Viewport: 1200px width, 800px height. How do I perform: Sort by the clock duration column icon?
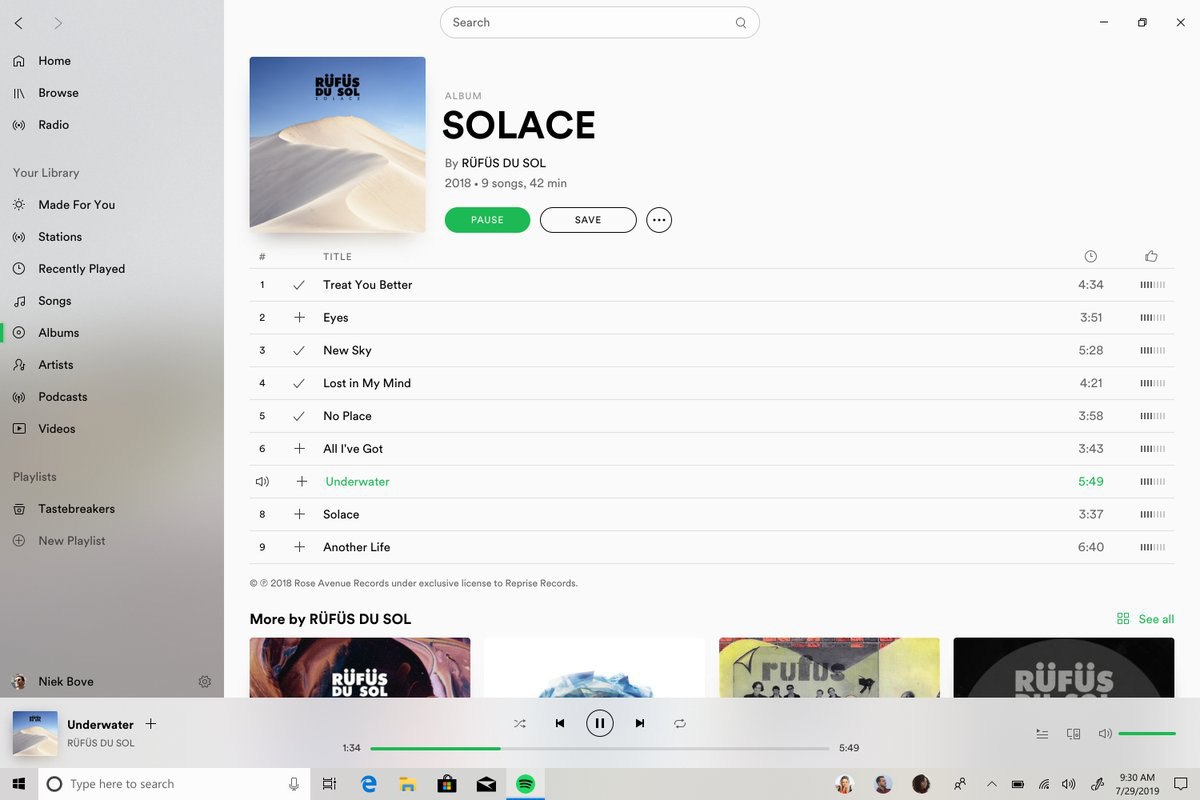(1091, 257)
